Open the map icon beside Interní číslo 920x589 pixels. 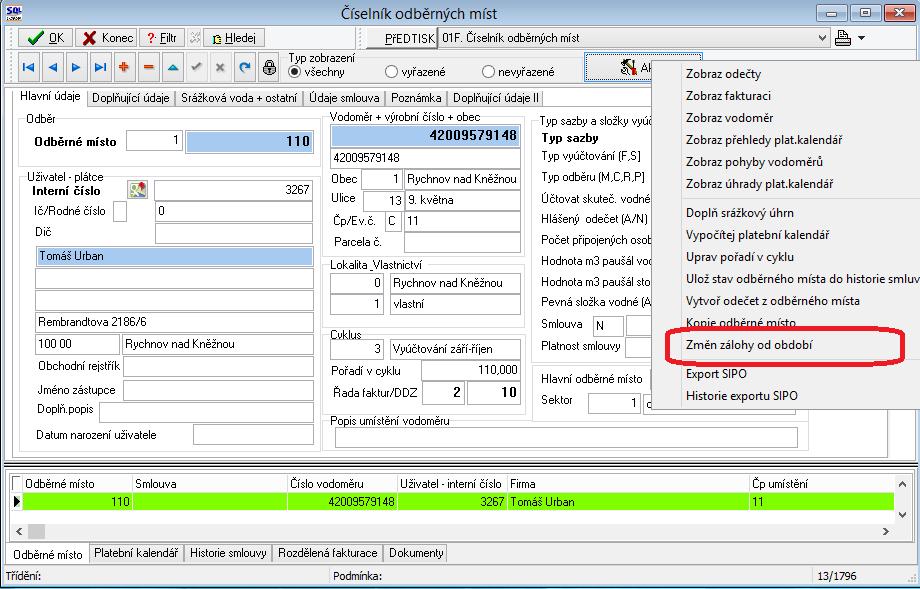point(138,189)
